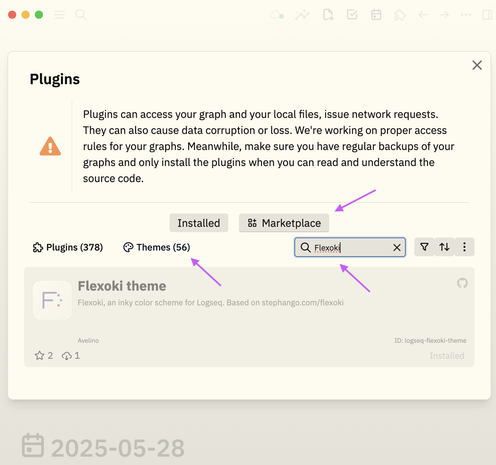Select the Plugins (378) category

pyautogui.click(x=68, y=247)
